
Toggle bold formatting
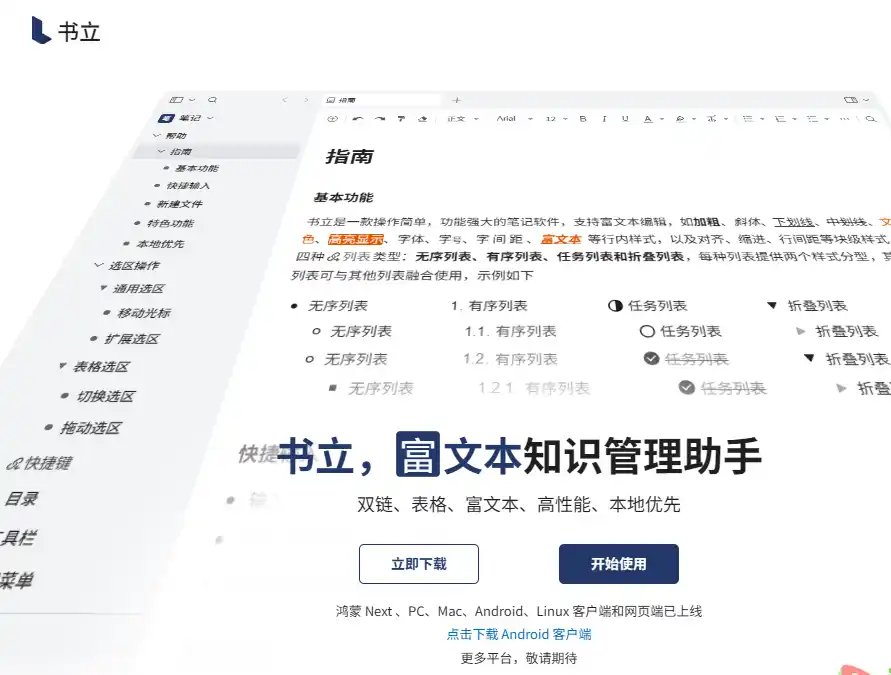pyautogui.click(x=582, y=119)
